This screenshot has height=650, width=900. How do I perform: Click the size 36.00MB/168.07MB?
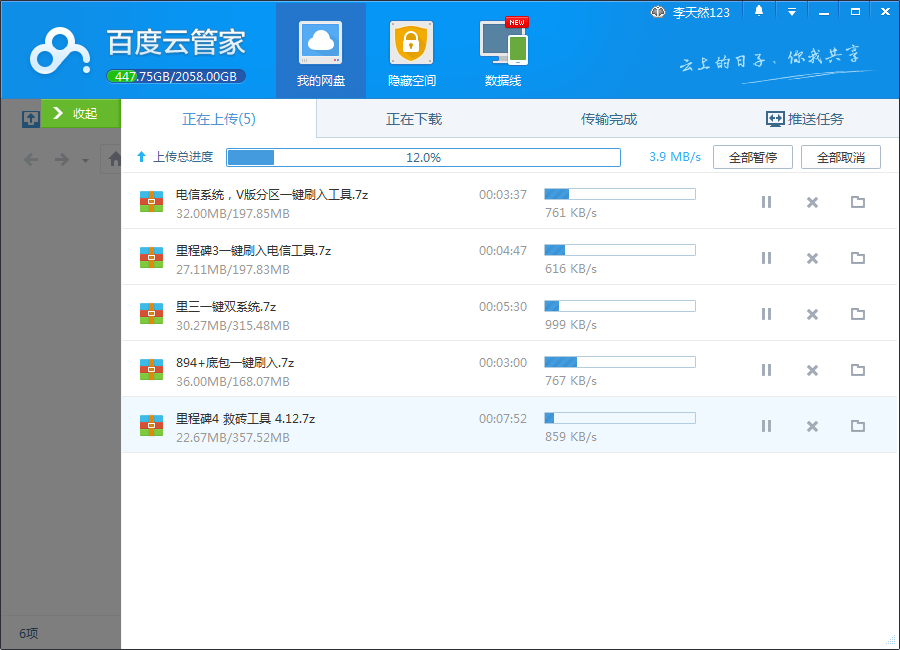232,382
